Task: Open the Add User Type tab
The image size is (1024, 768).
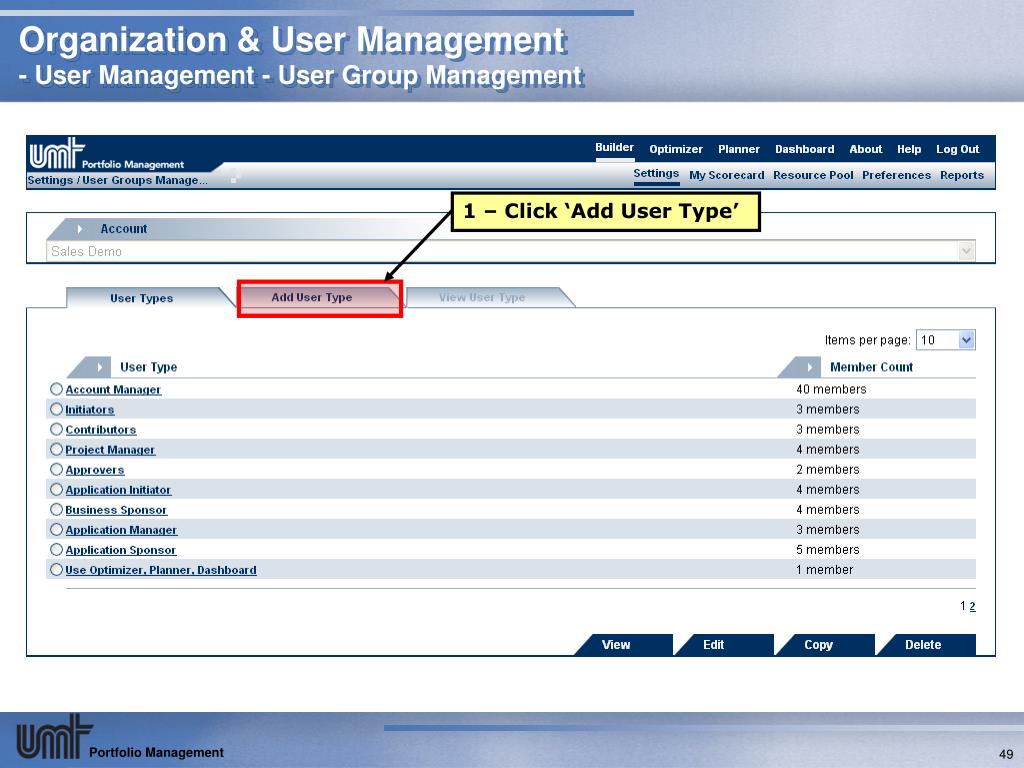Action: click(312, 297)
